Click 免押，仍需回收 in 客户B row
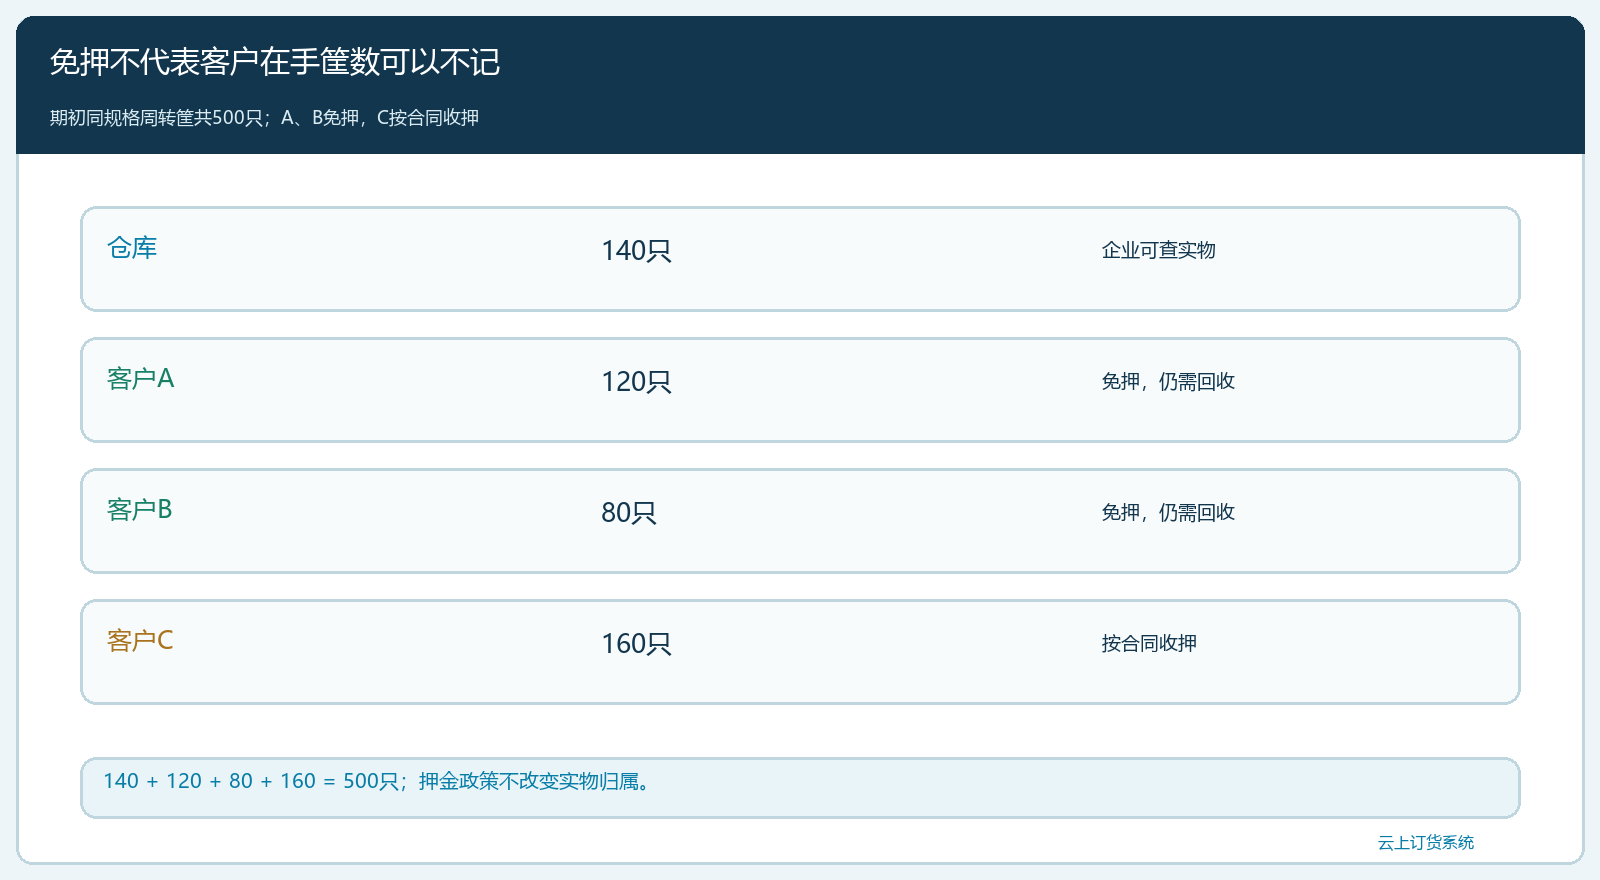This screenshot has width=1600, height=880. pos(1168,512)
